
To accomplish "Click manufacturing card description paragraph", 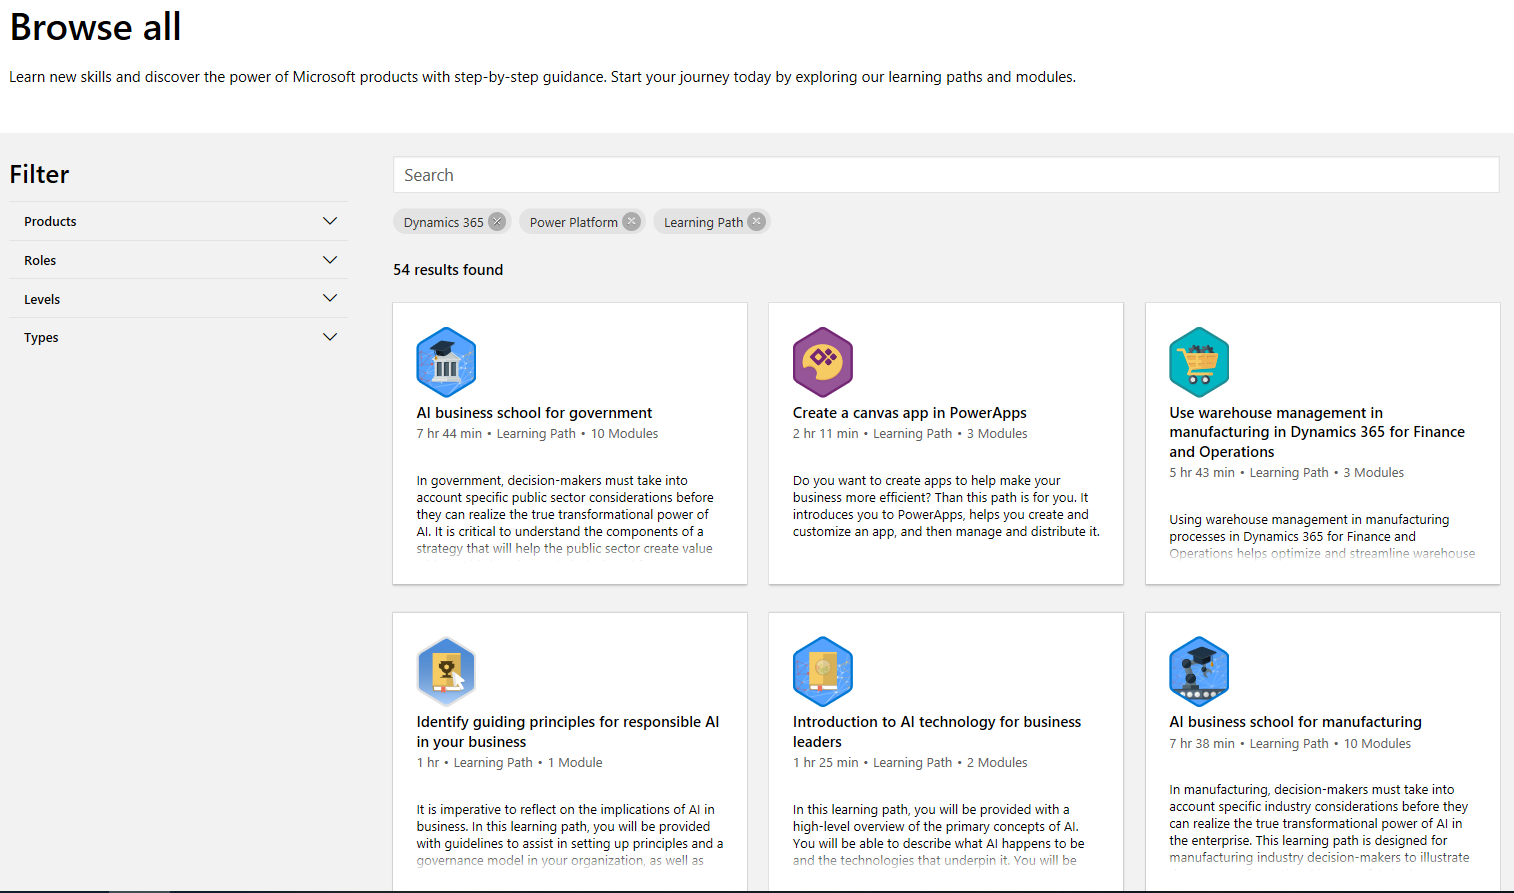I will point(1319,824).
